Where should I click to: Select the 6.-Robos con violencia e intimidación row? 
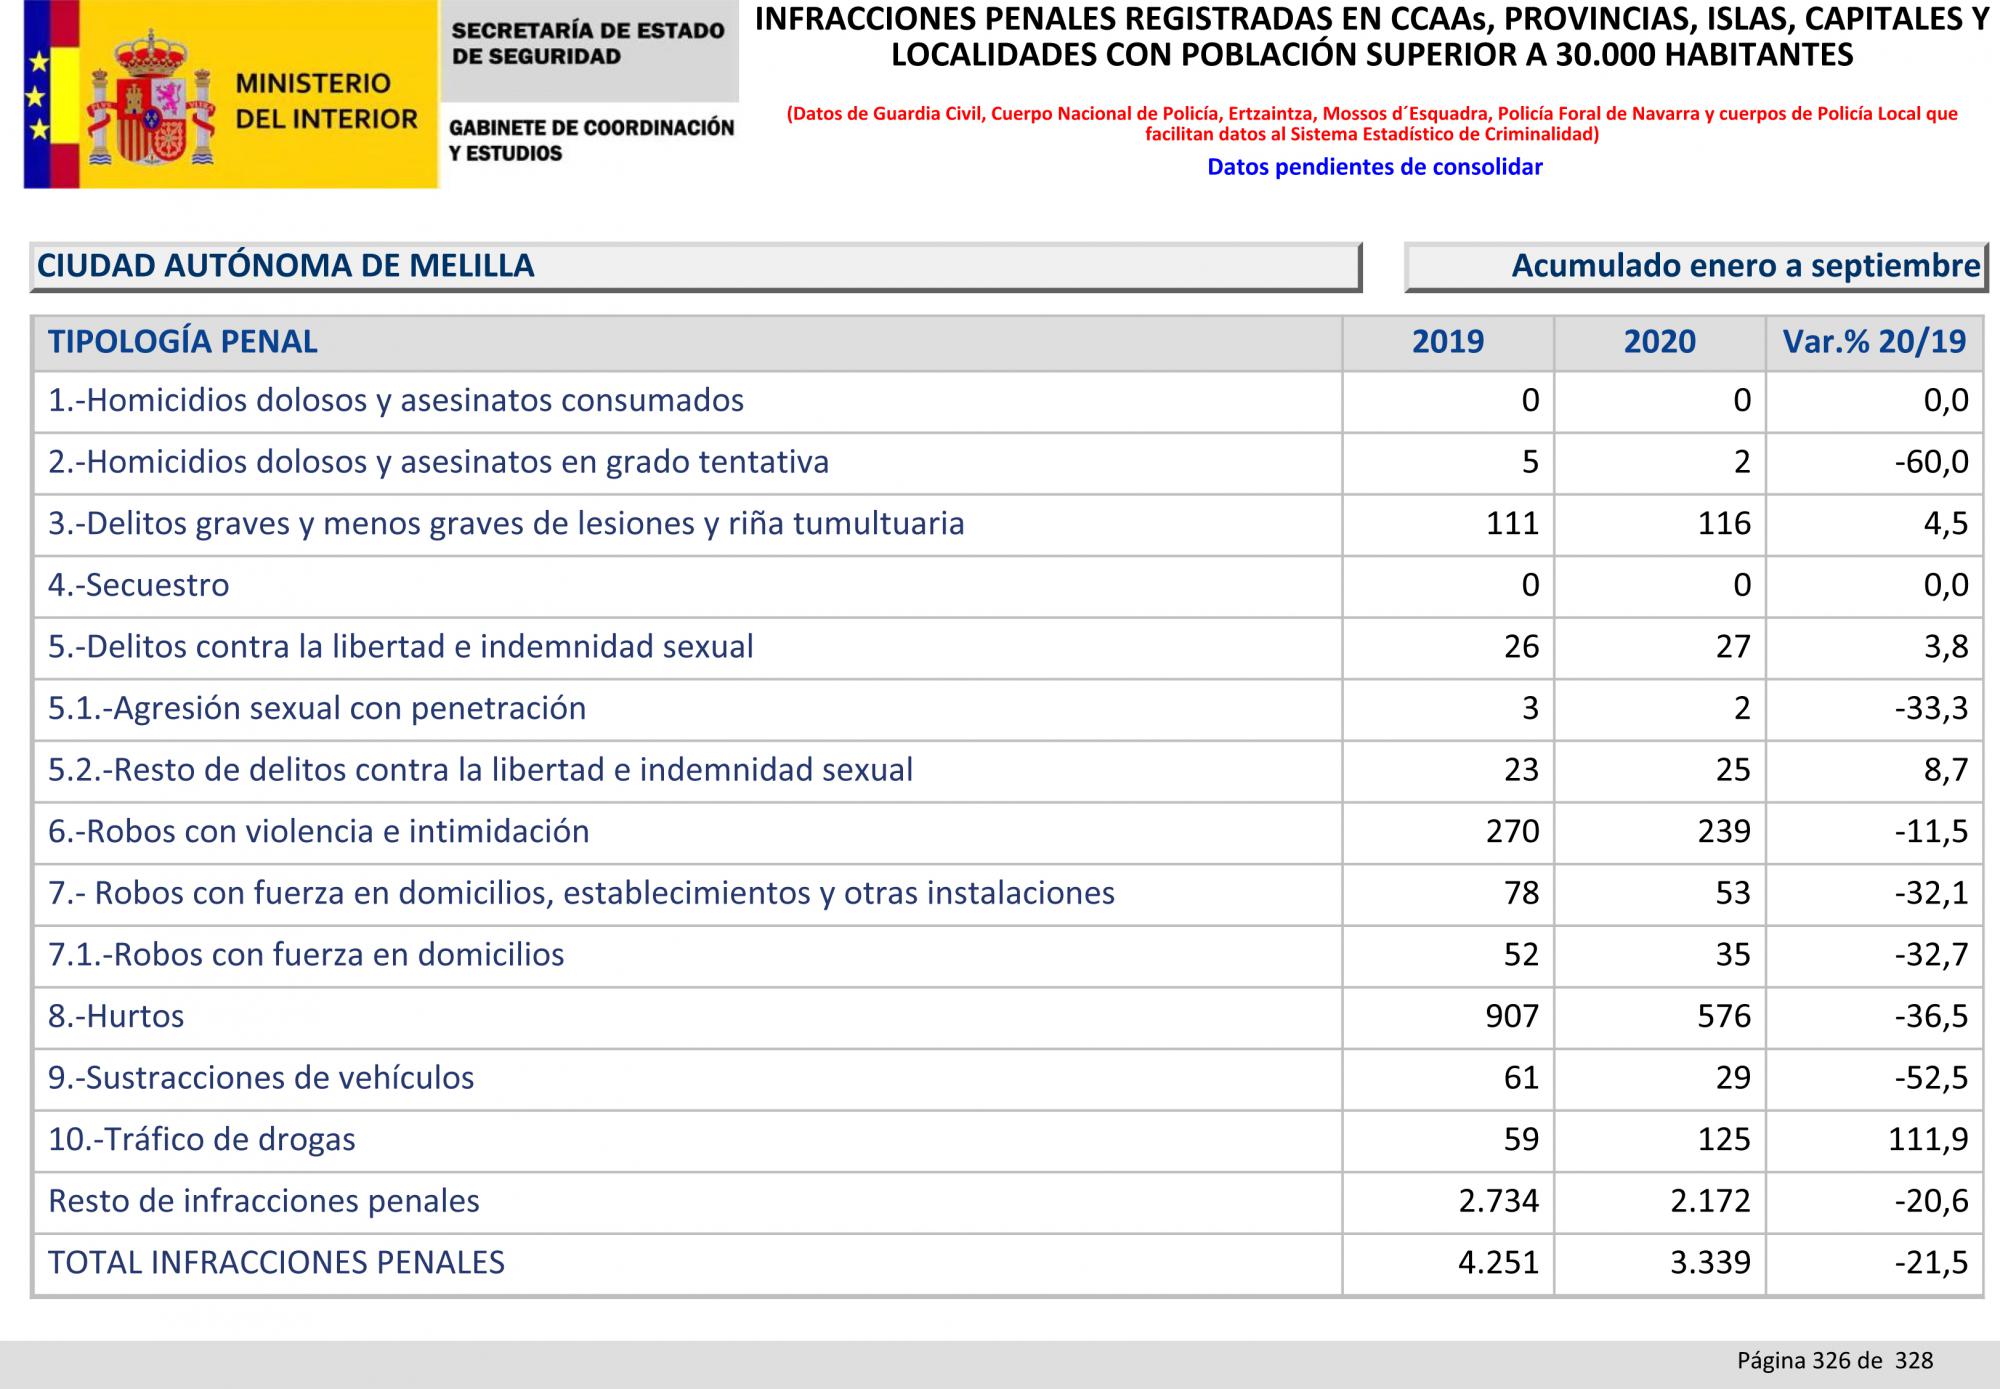click(x=1008, y=832)
